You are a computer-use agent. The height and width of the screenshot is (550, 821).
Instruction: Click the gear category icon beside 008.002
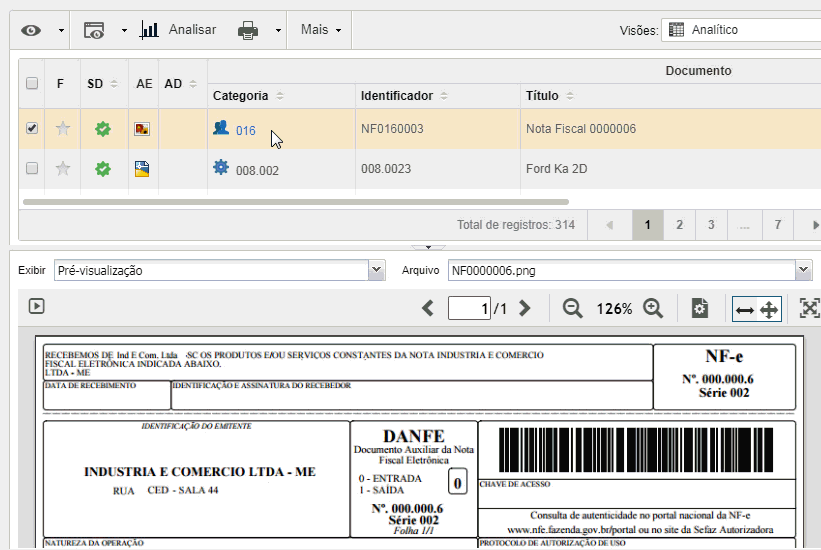click(221, 167)
